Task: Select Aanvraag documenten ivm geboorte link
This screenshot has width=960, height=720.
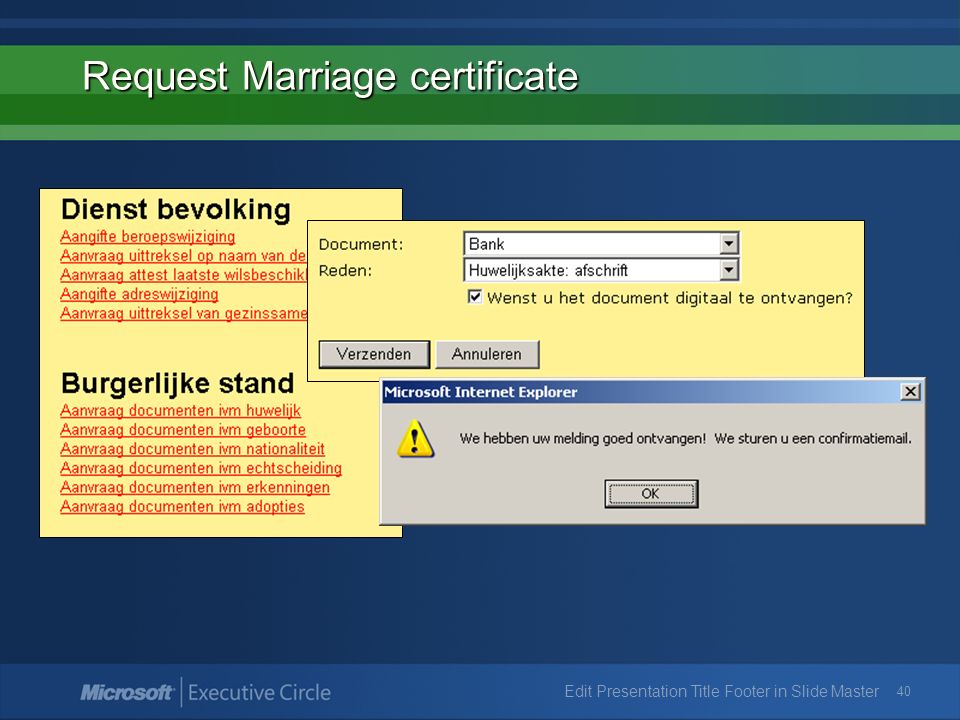Action: (183, 429)
